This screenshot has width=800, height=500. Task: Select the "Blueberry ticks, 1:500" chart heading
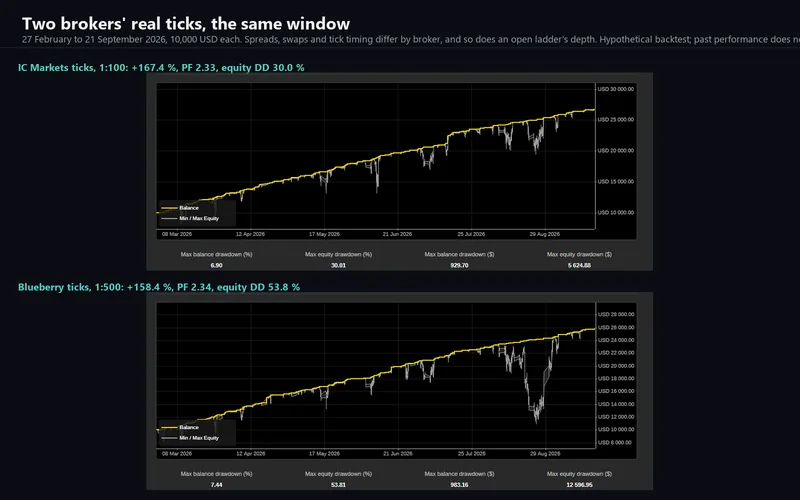[x=159, y=287]
